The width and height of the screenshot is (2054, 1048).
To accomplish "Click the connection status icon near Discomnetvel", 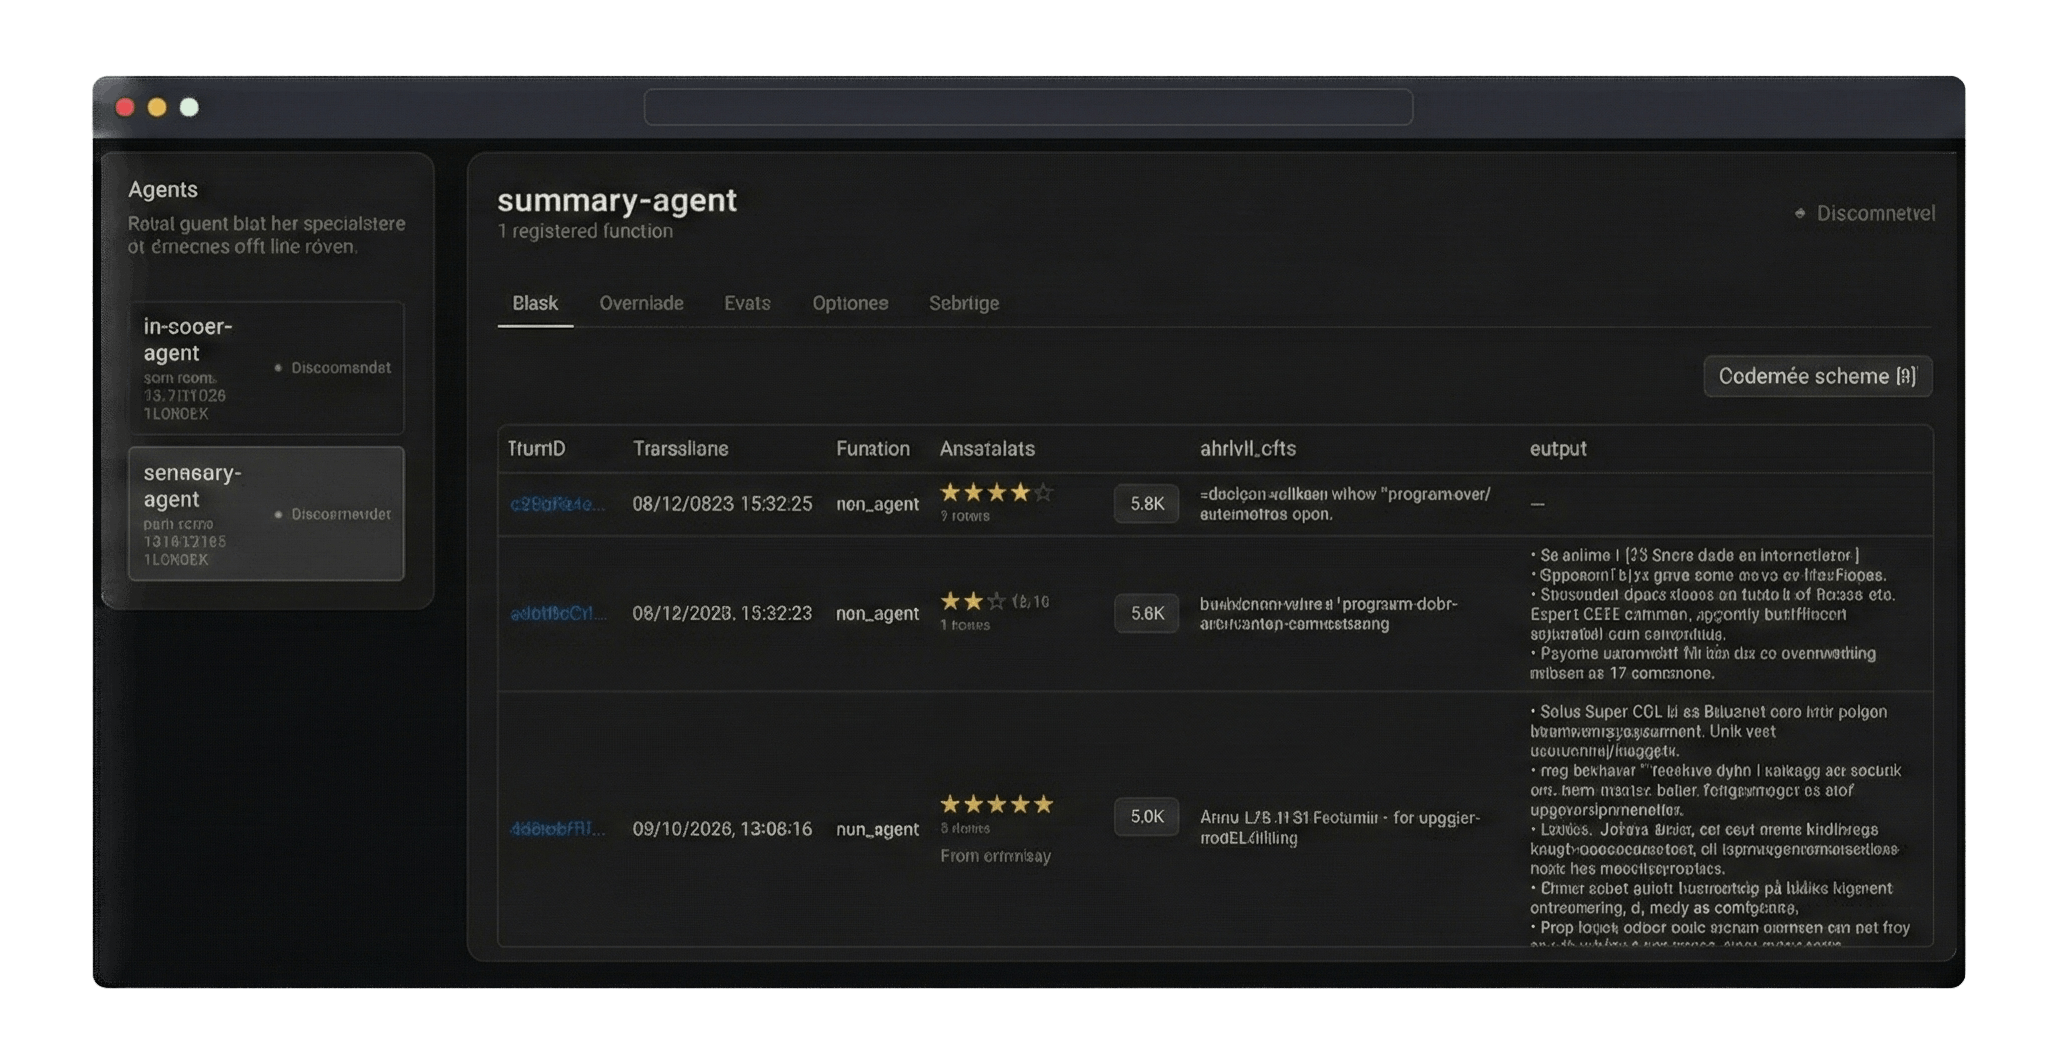I will 1802,213.
